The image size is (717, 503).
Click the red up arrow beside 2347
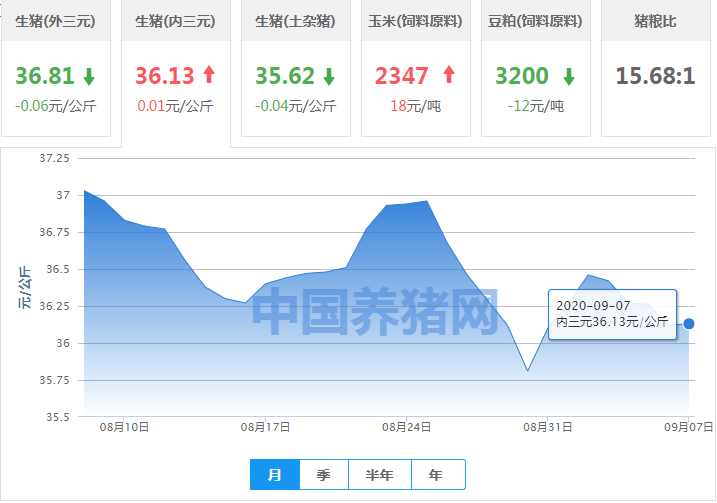[x=448, y=75]
